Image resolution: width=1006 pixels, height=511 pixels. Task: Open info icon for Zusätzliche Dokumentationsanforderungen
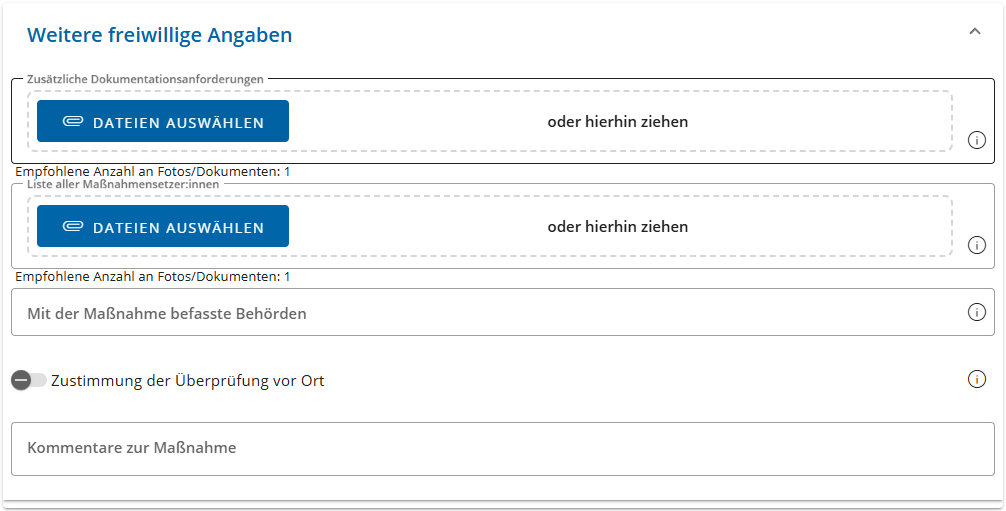coord(976,140)
